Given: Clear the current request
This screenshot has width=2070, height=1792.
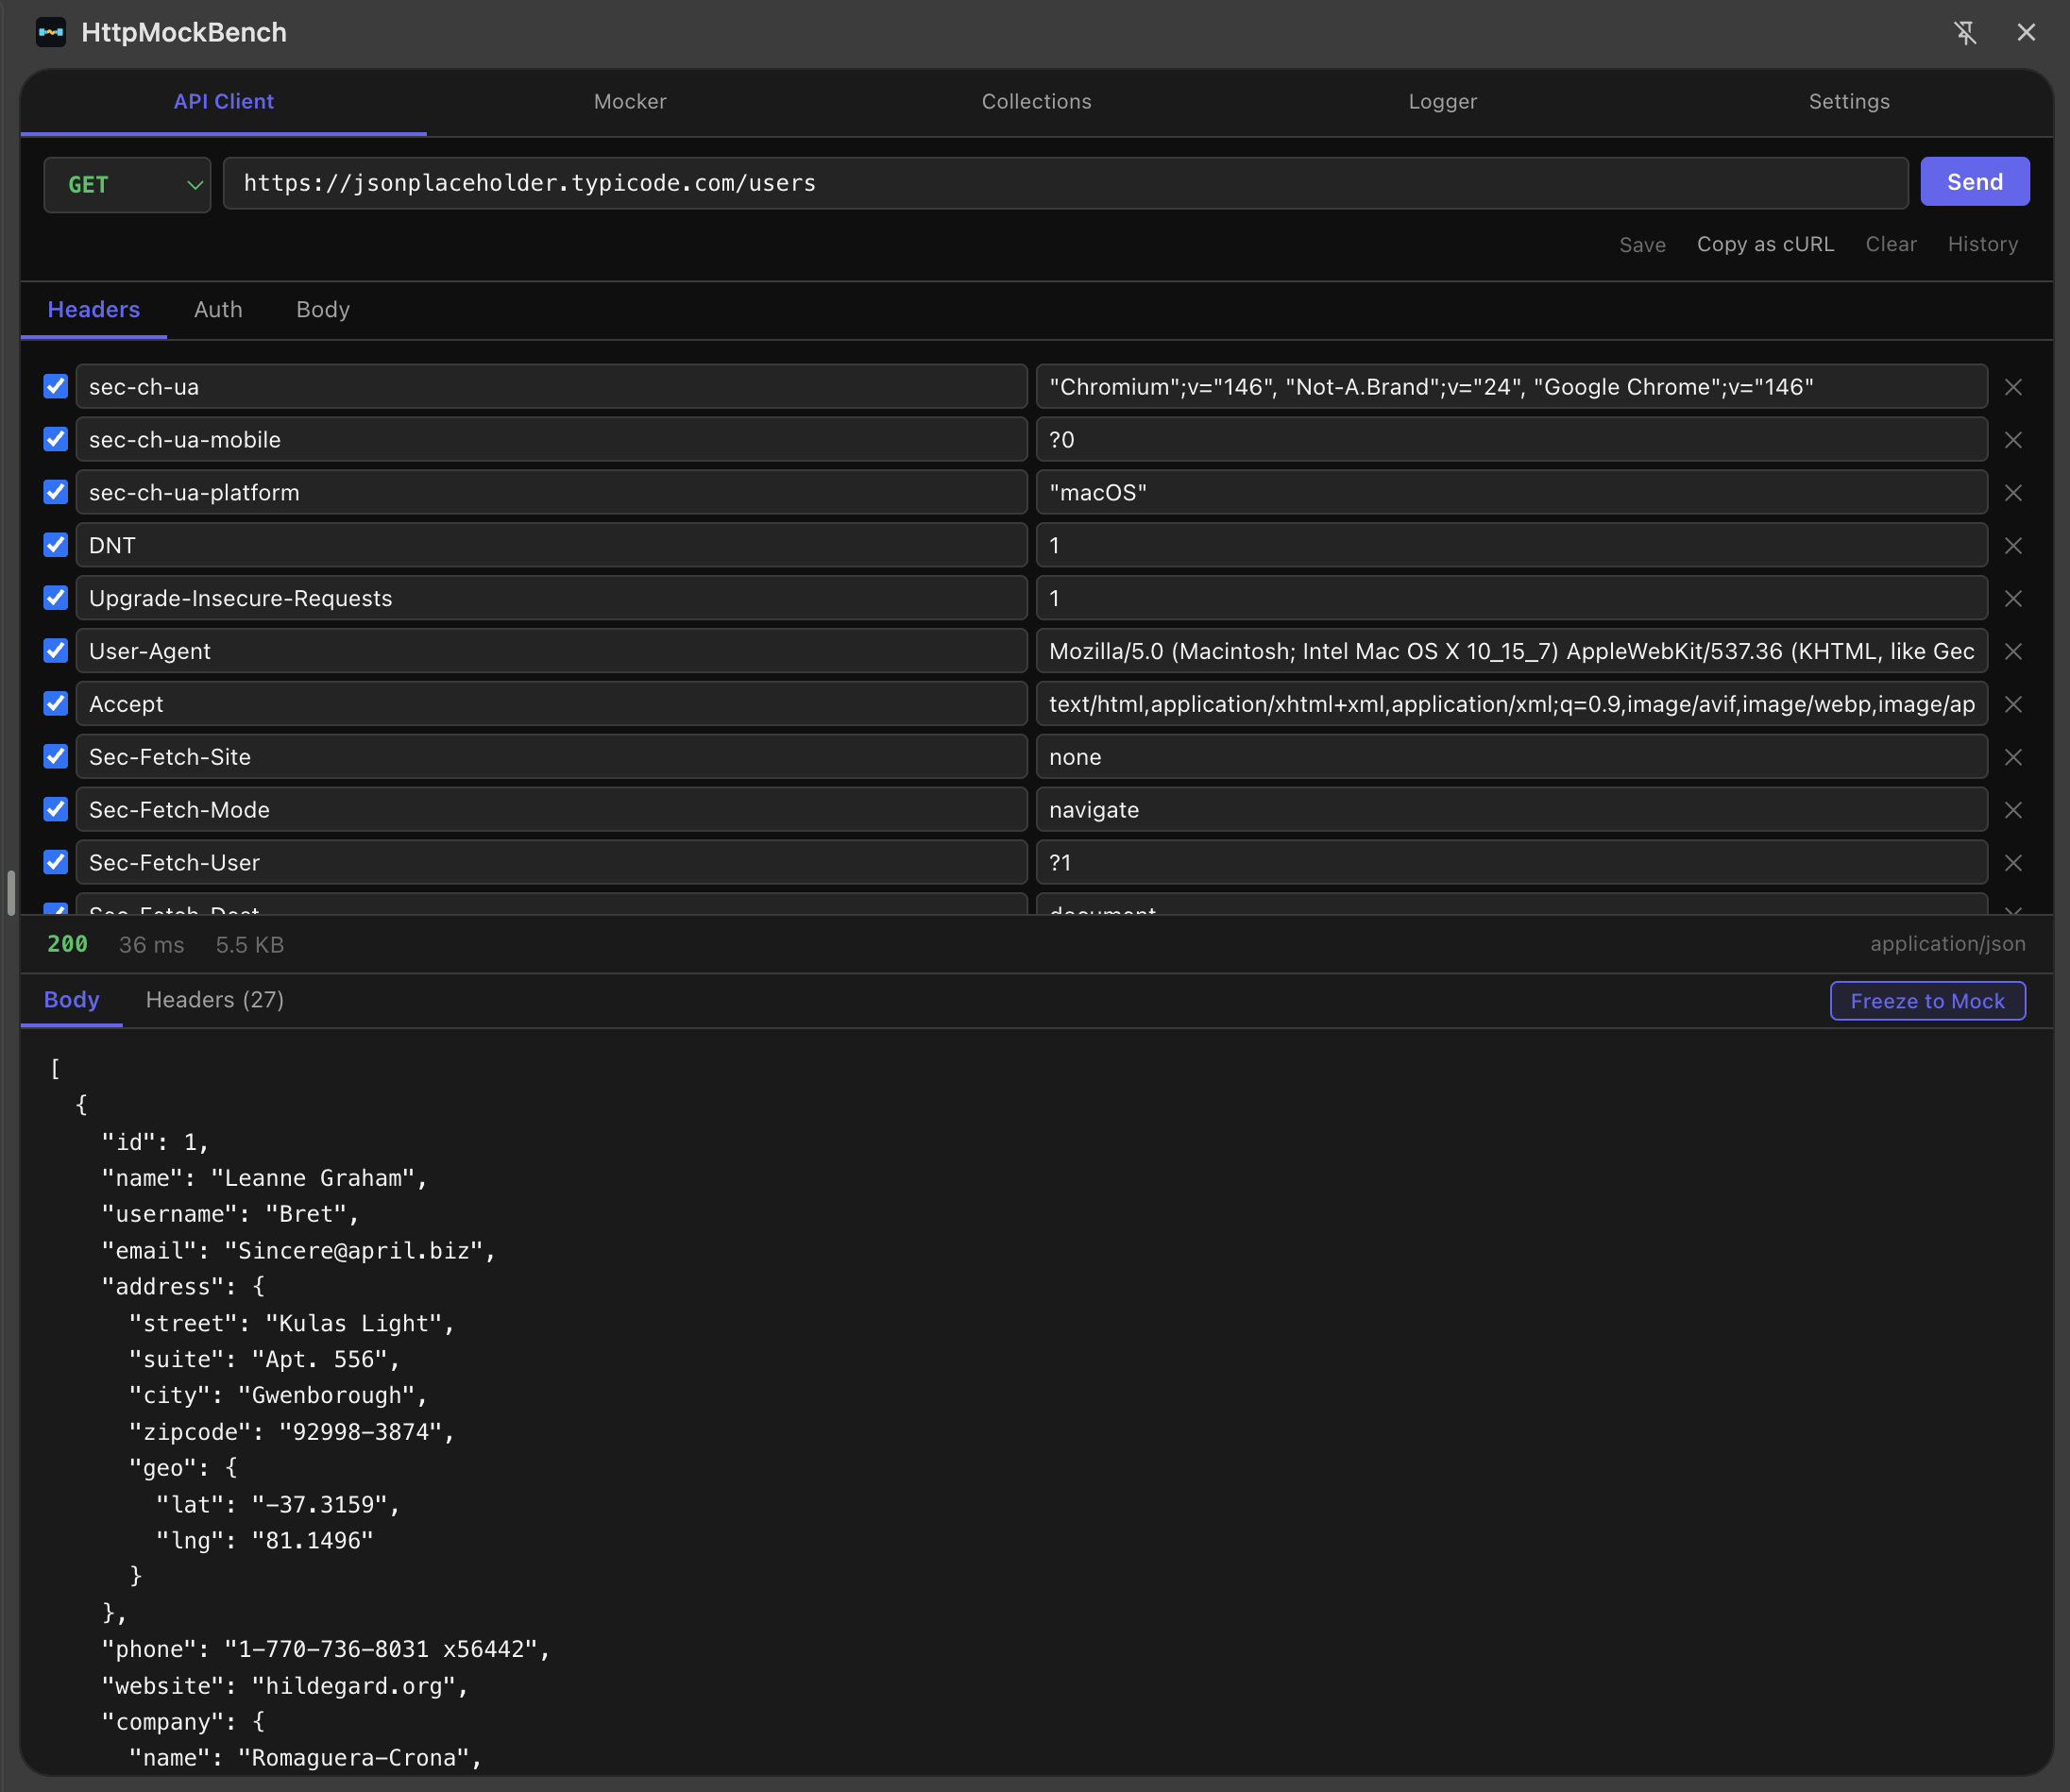Looking at the screenshot, I should click(x=1891, y=245).
